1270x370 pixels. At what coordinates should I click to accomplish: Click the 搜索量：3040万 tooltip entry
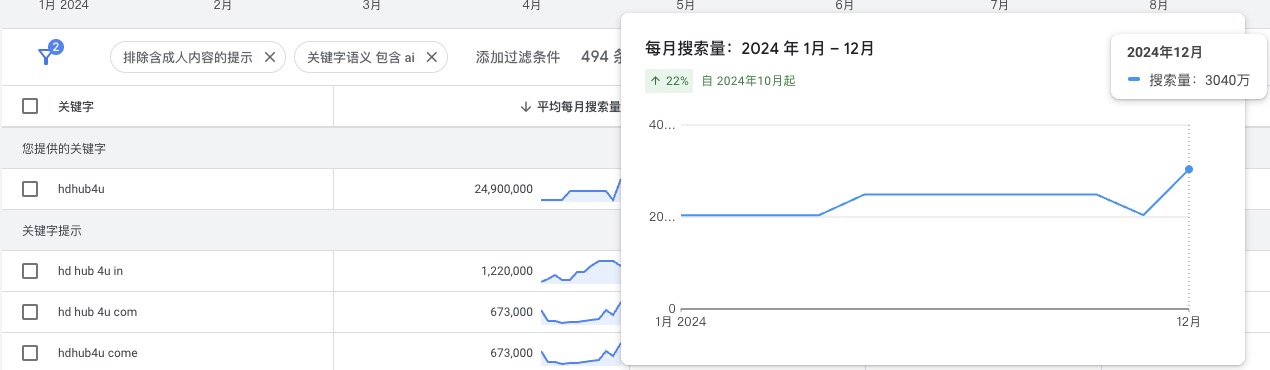click(x=1188, y=81)
